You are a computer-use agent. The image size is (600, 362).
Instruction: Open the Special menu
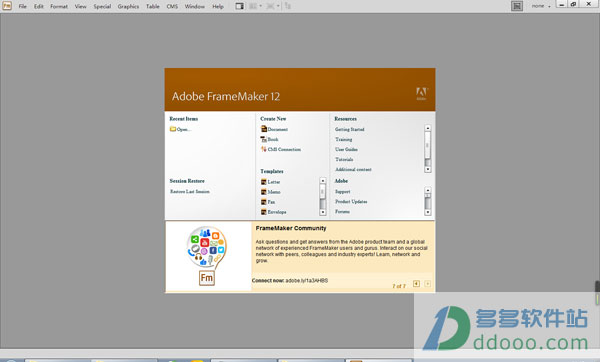click(x=102, y=6)
